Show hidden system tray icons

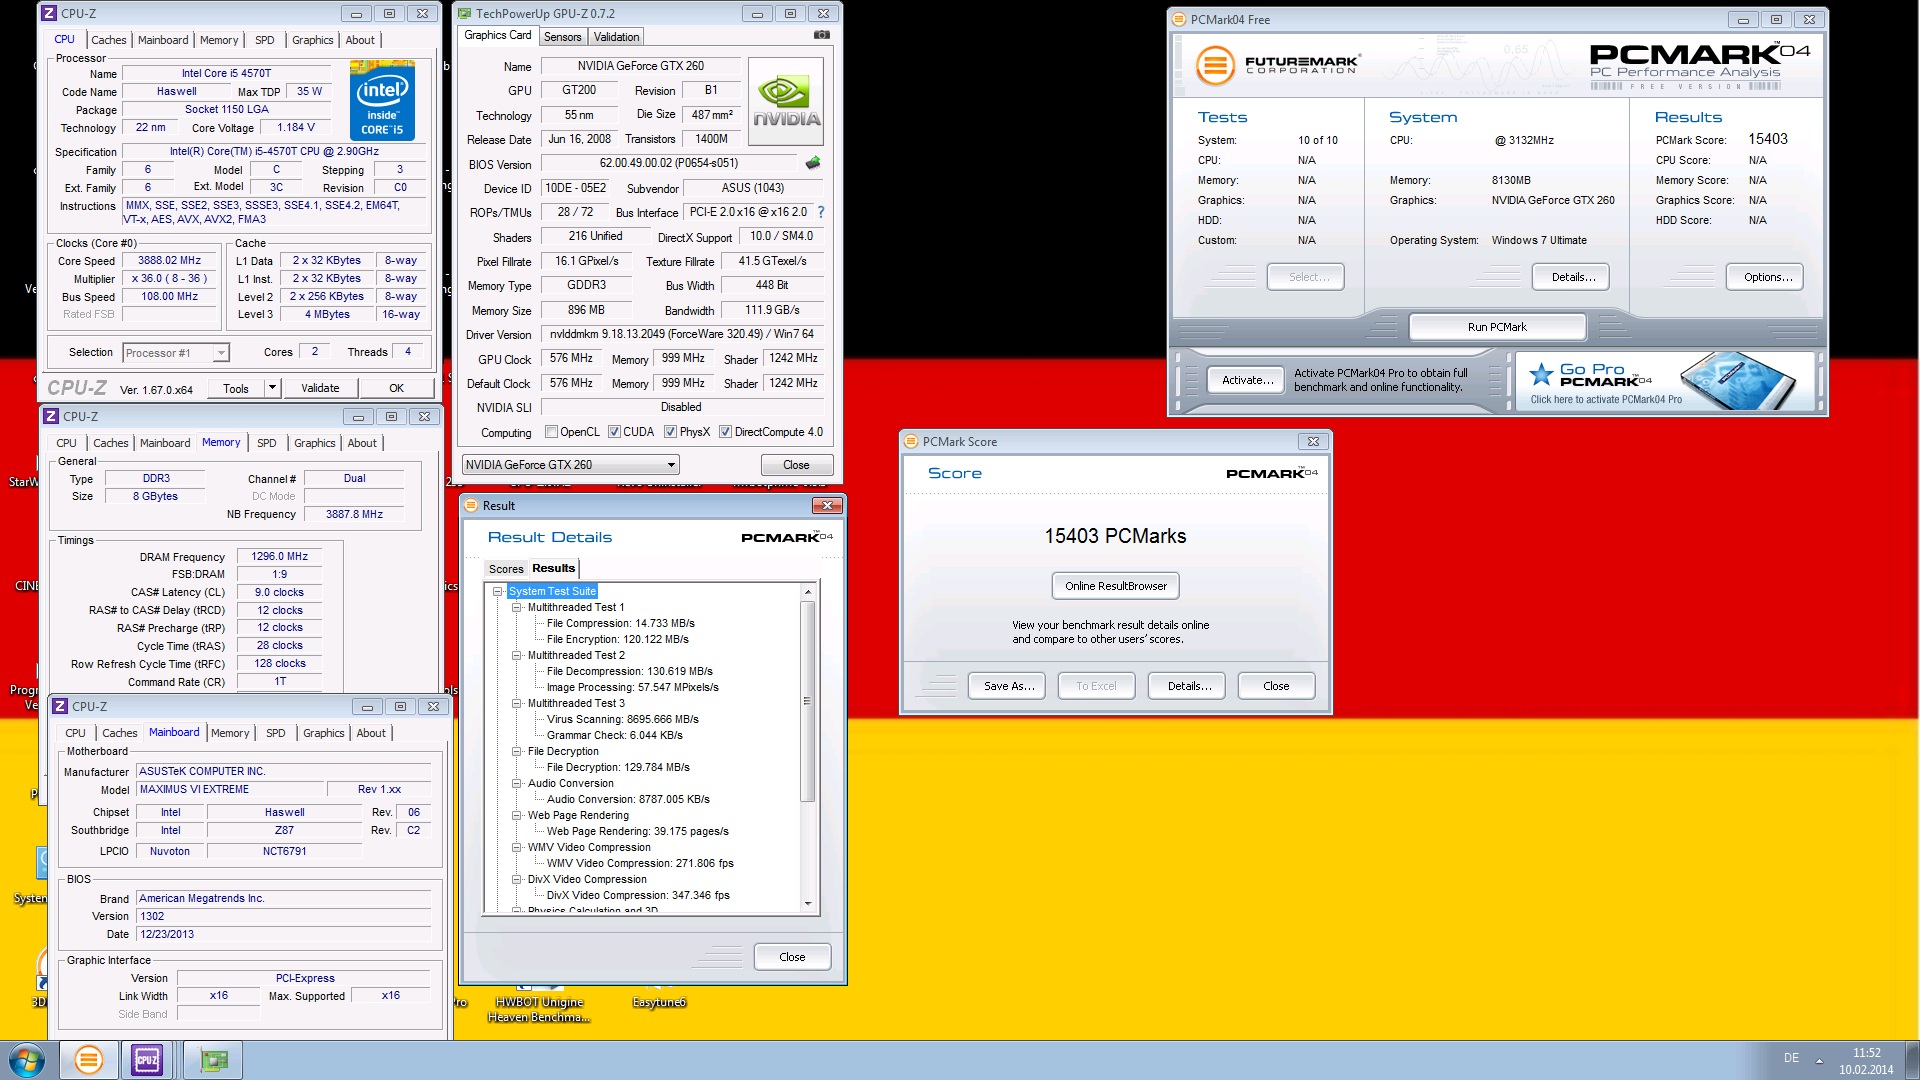point(1819,1060)
